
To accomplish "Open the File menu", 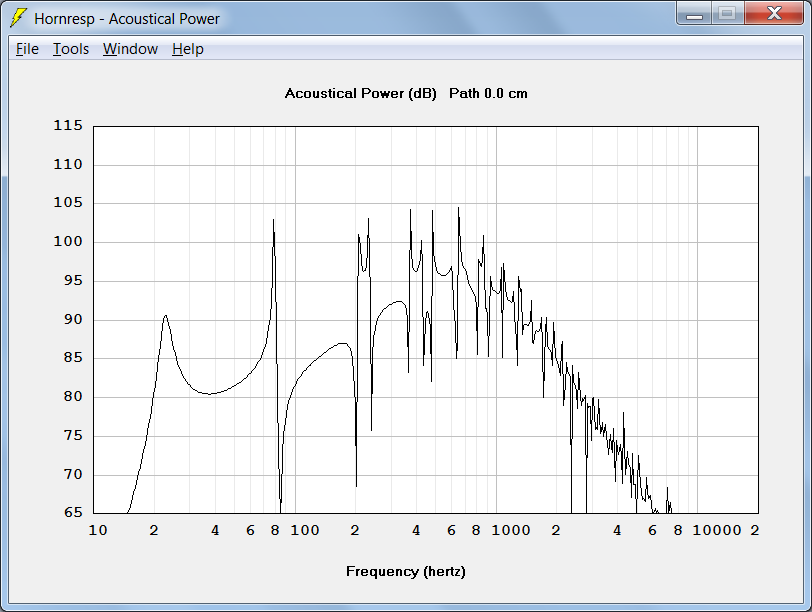I will [x=27, y=49].
